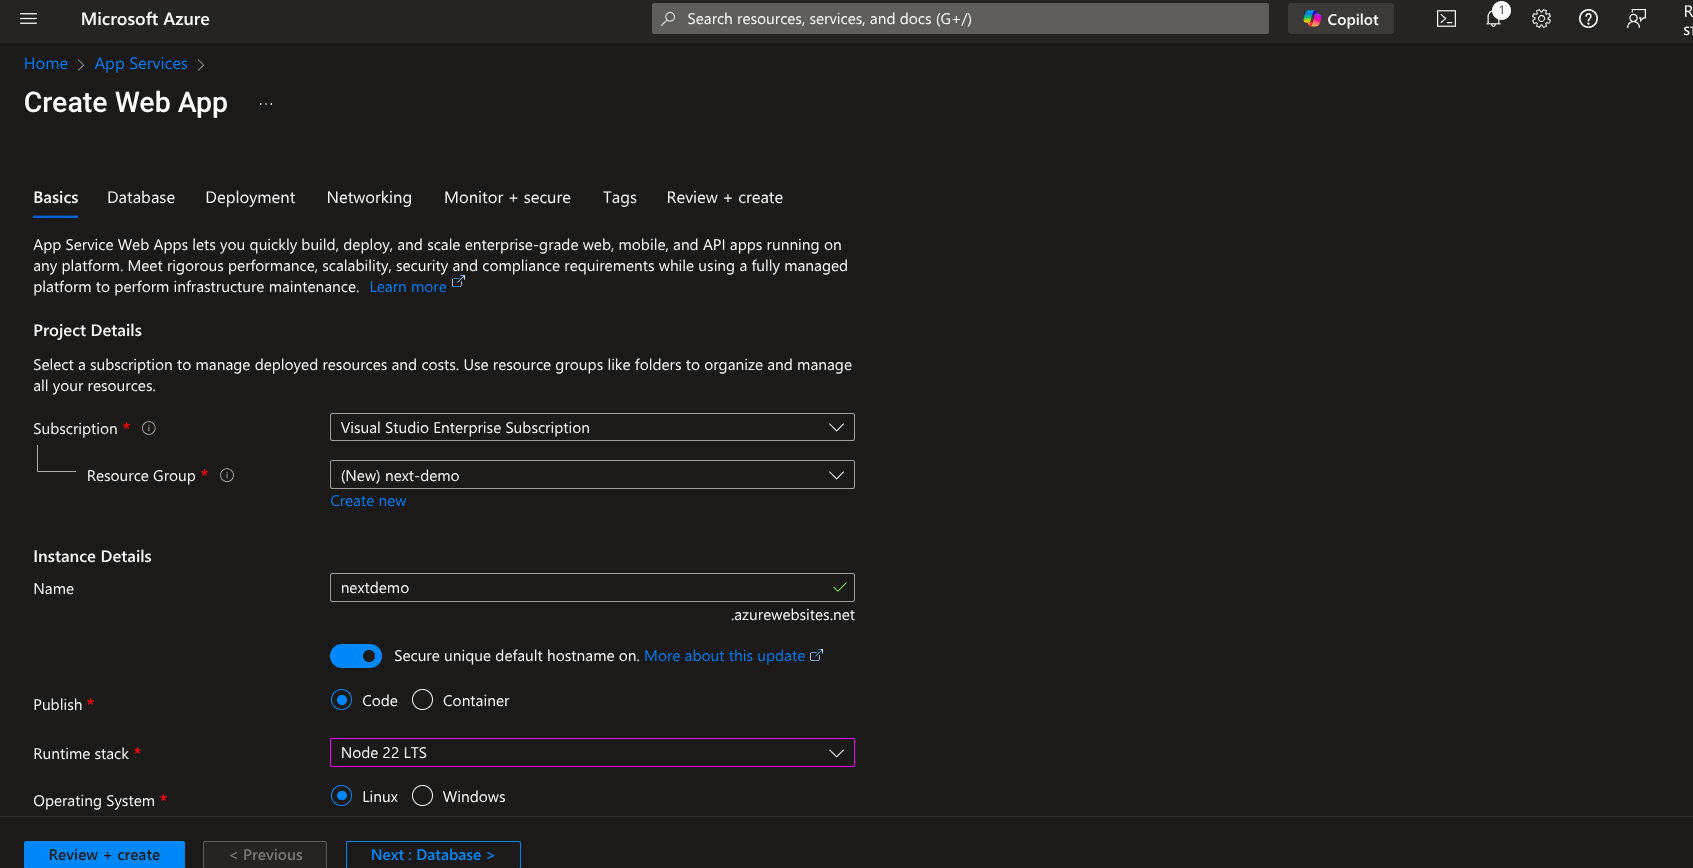
Task: Select Linux operating system
Action: tap(342, 796)
